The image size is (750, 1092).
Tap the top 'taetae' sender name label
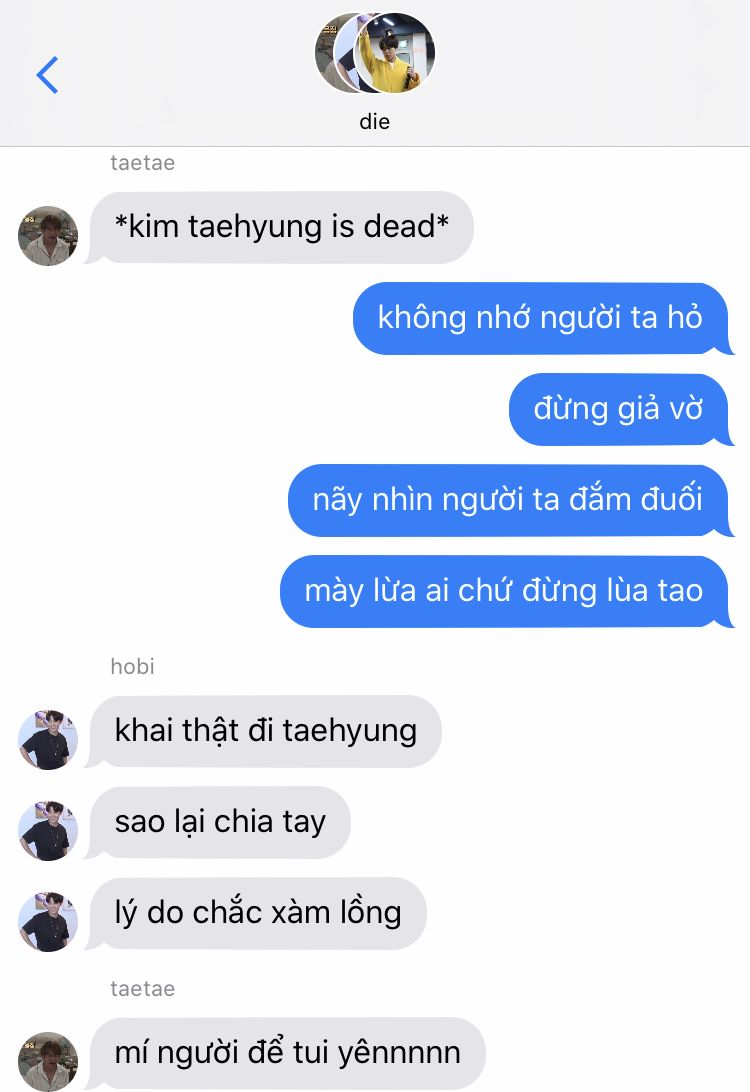tap(143, 163)
